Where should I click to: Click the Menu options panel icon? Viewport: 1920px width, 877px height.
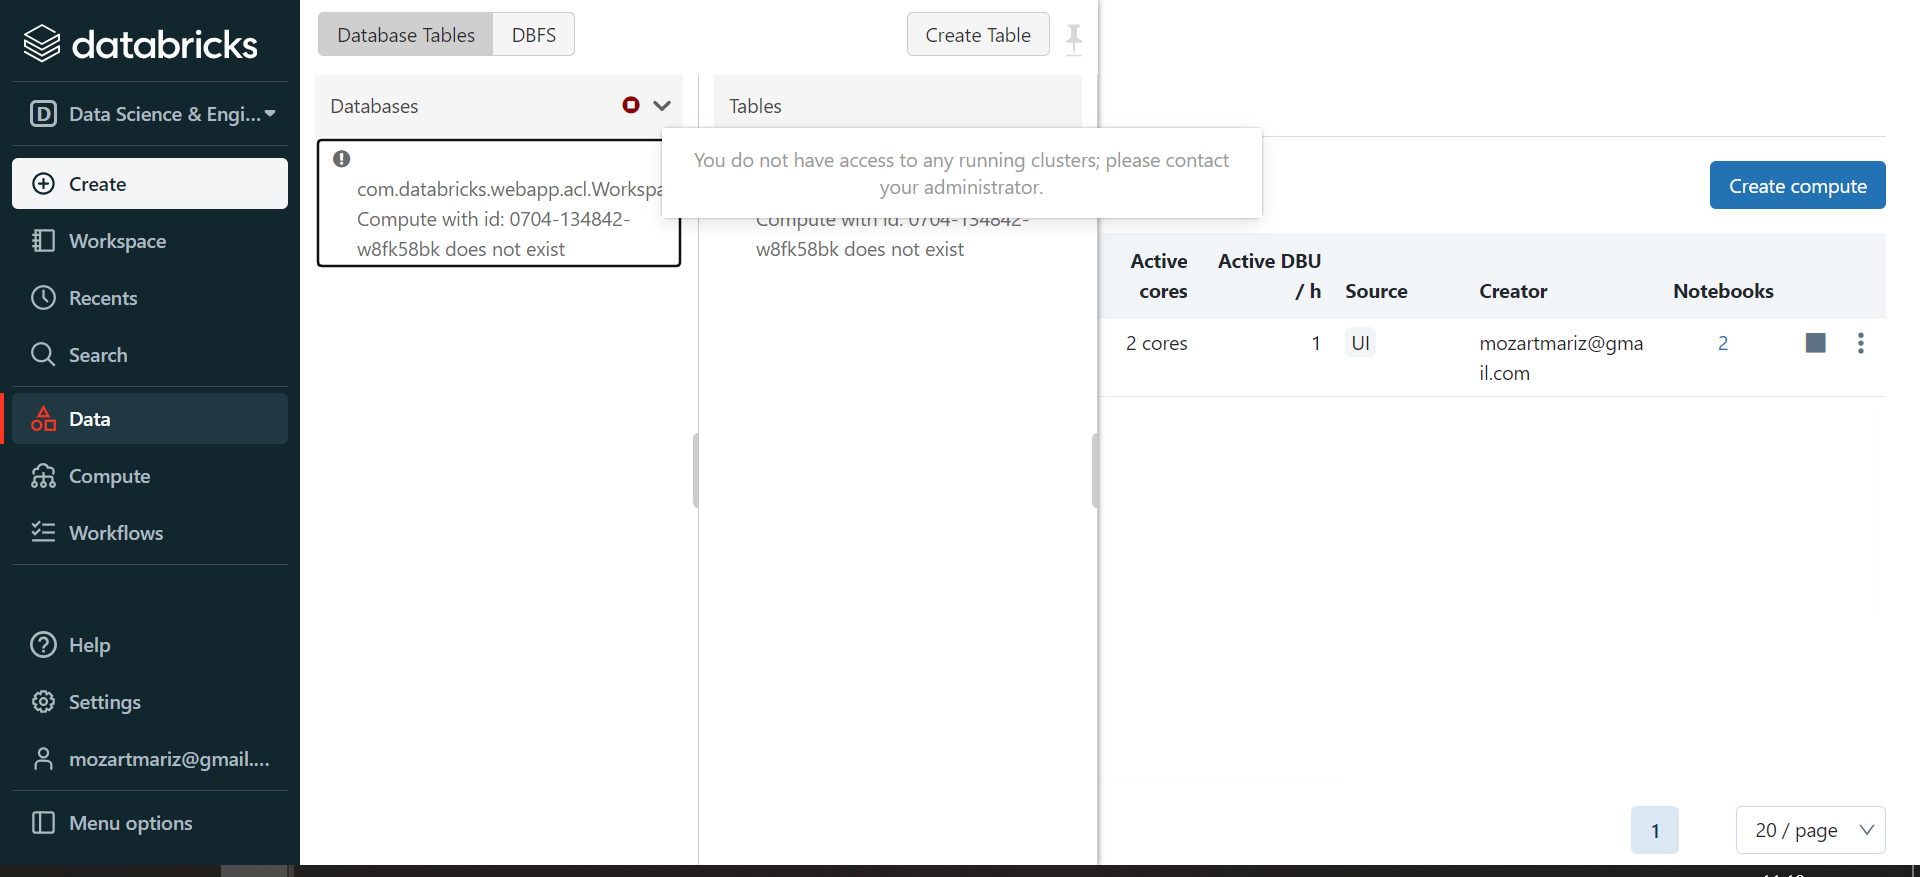pyautogui.click(x=43, y=823)
